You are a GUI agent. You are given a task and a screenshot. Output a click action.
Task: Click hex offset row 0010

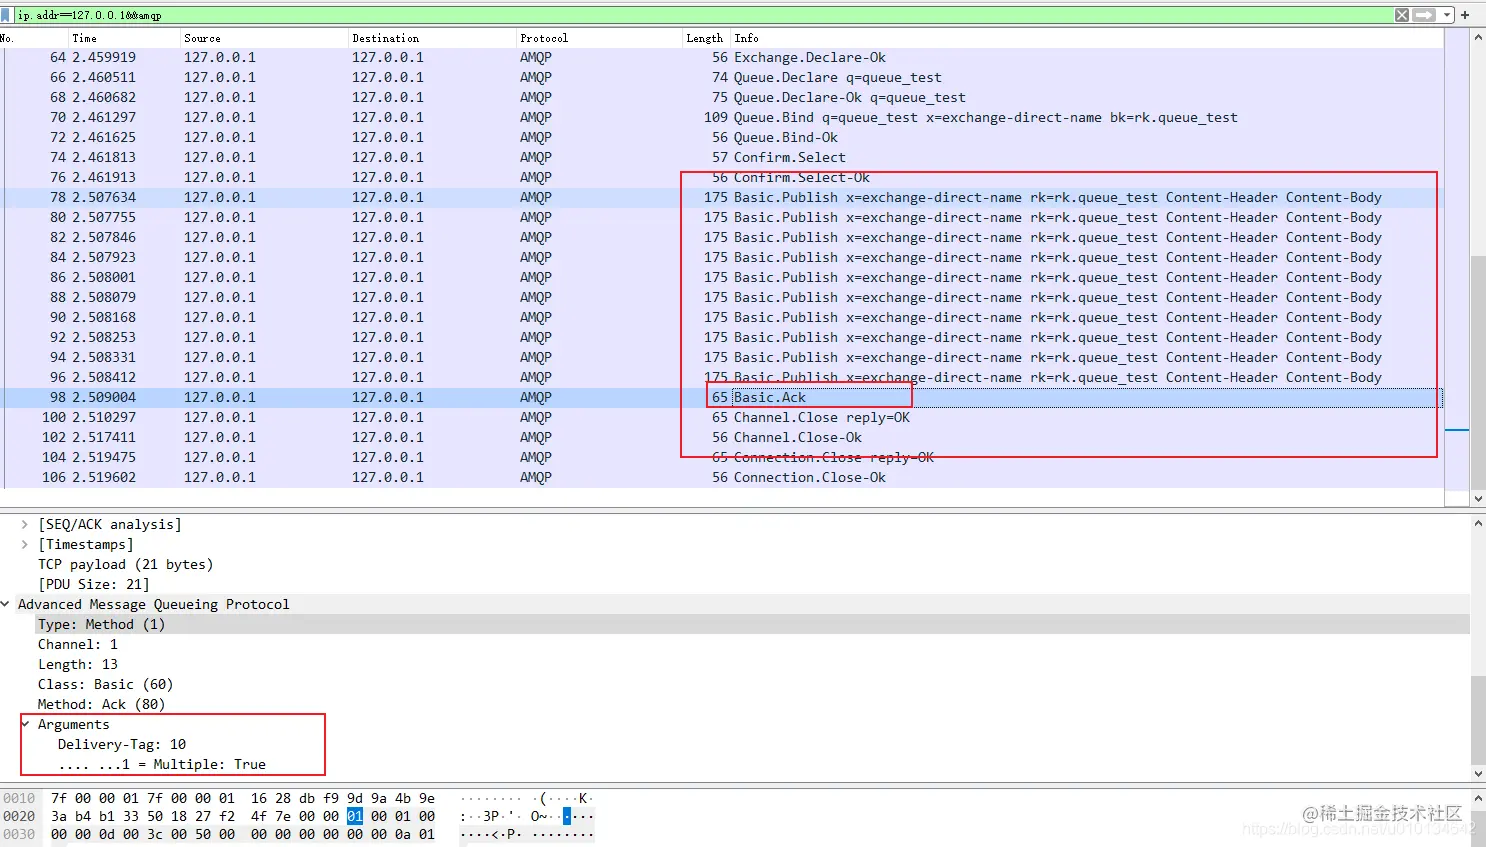(19, 798)
